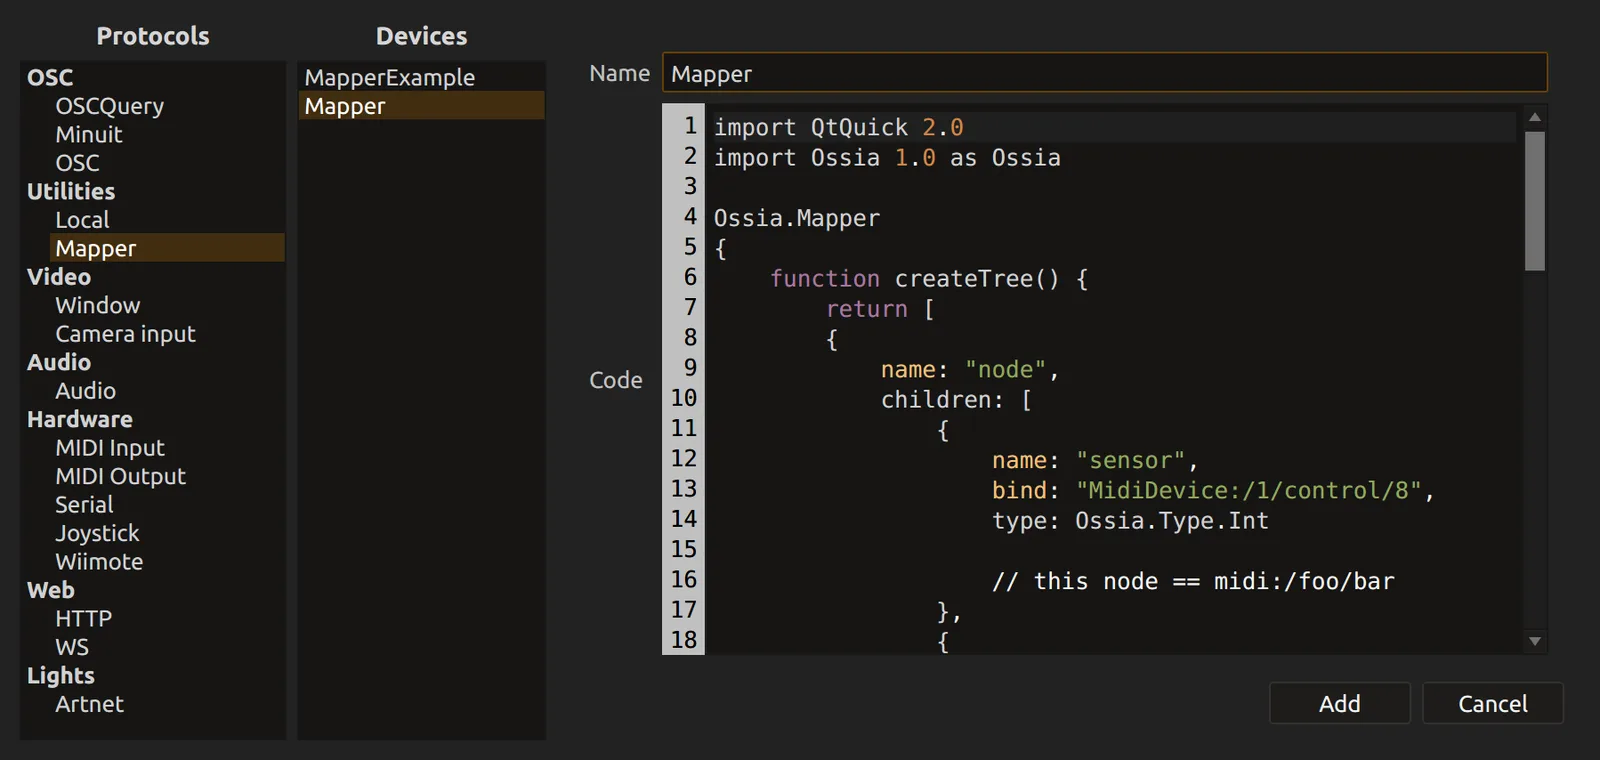Click the Hardware category header
Screen dimensions: 1600x760
pyautogui.click(x=80, y=419)
